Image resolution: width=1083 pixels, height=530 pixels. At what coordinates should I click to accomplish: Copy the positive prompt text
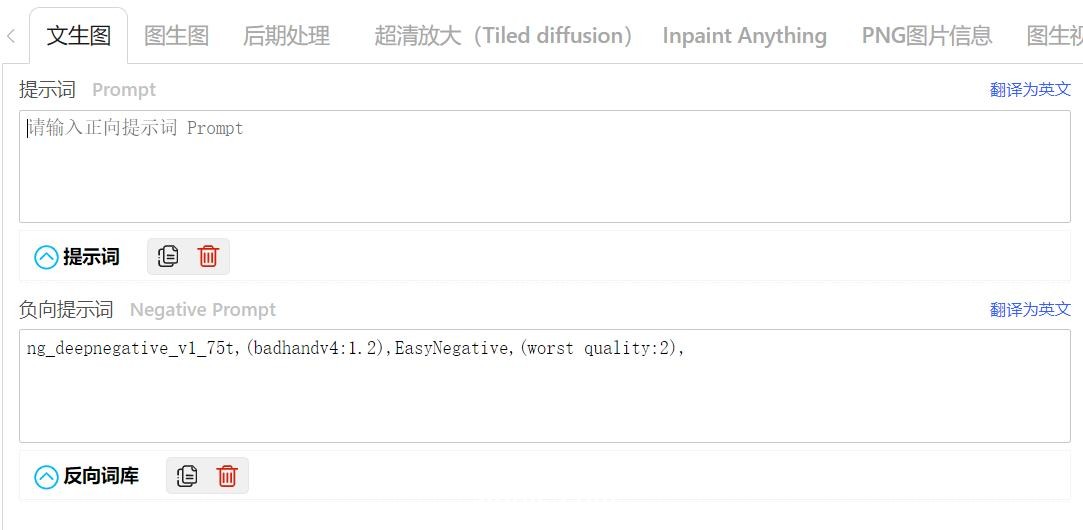click(168, 256)
